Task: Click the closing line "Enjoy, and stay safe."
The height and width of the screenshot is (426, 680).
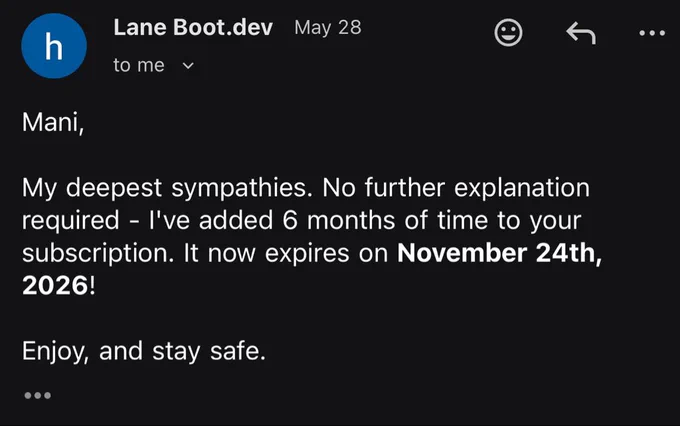Action: point(144,351)
